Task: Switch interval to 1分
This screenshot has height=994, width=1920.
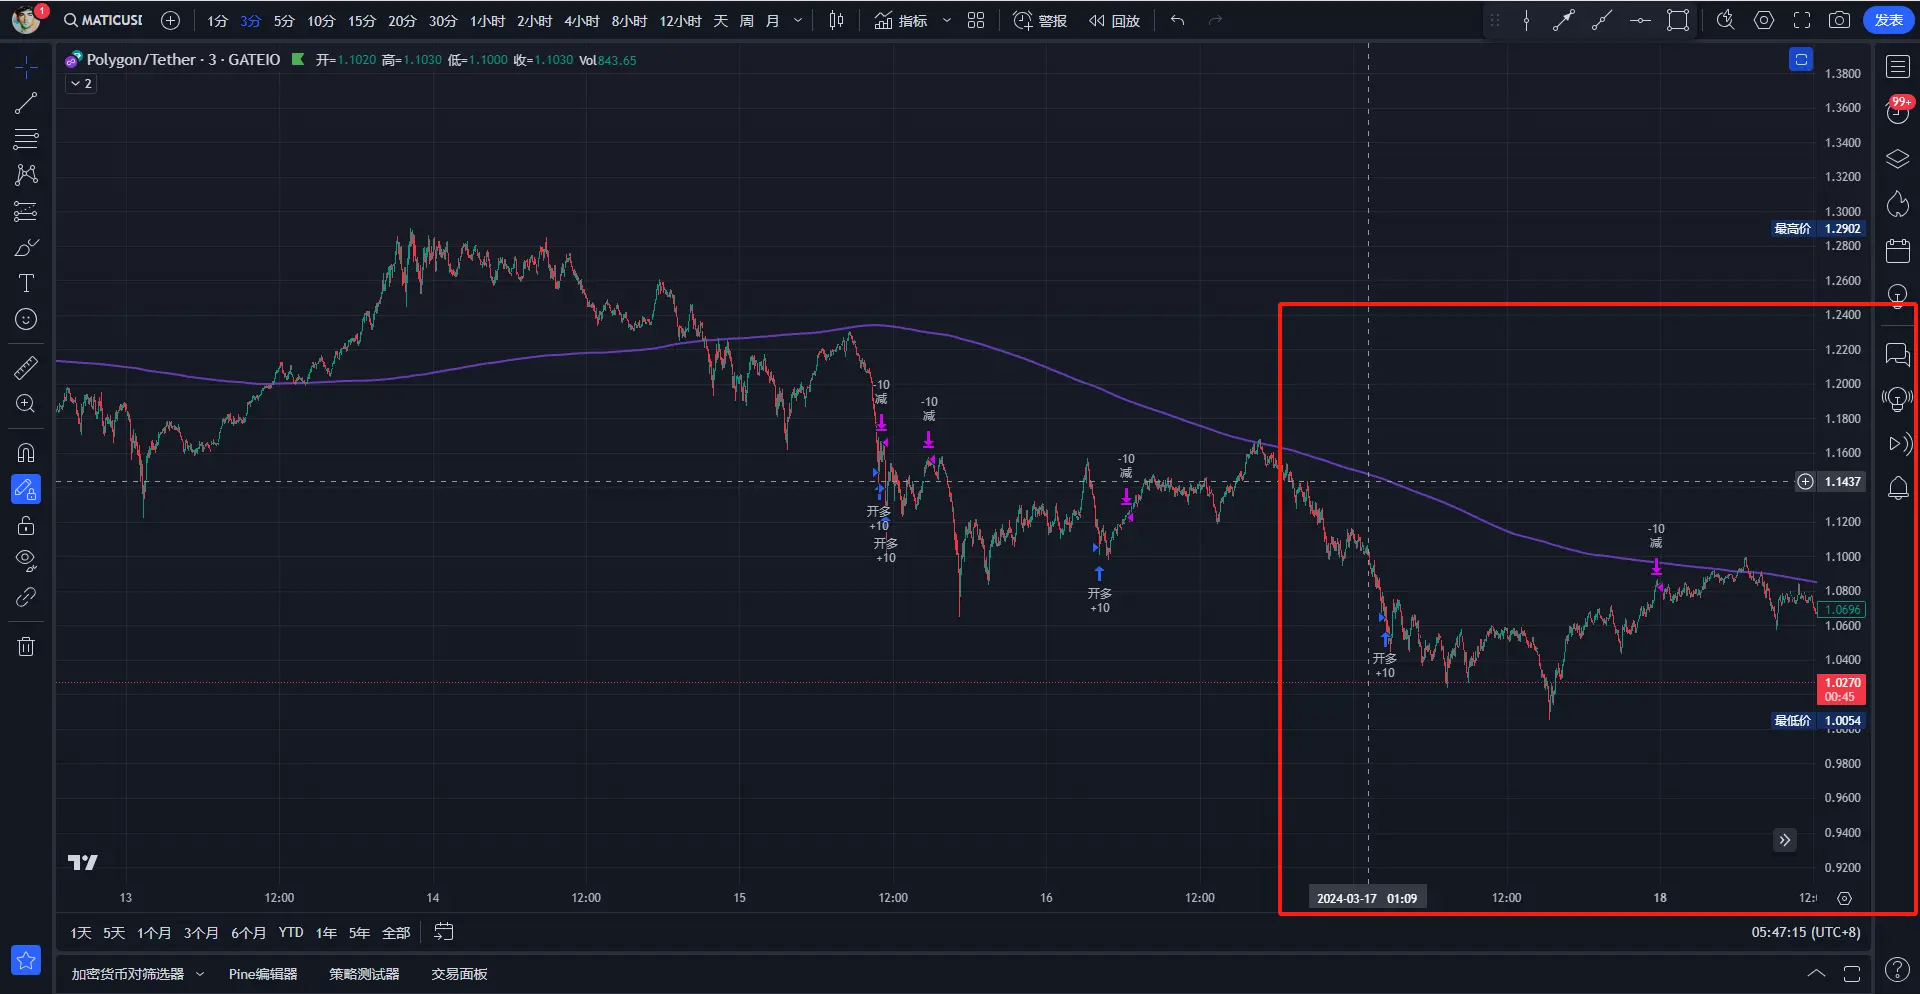Action: pos(217,21)
